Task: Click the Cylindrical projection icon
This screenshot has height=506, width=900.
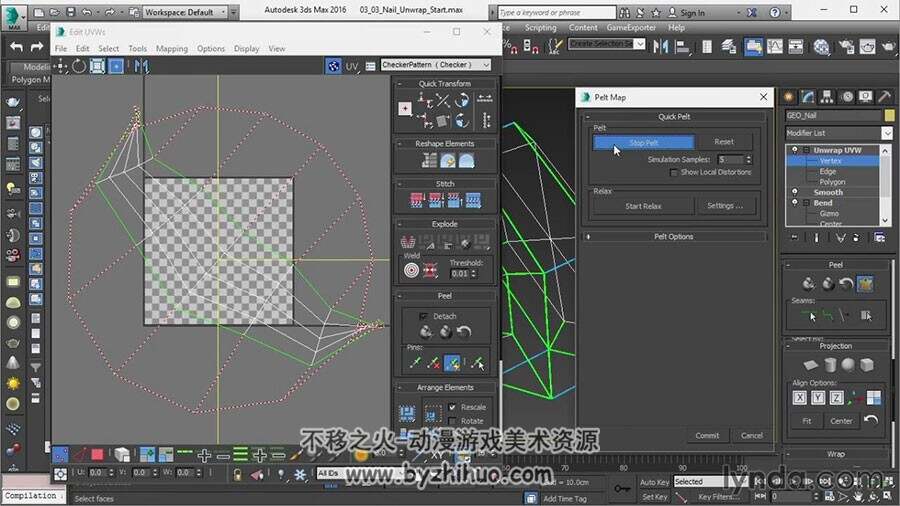Action: click(x=830, y=365)
